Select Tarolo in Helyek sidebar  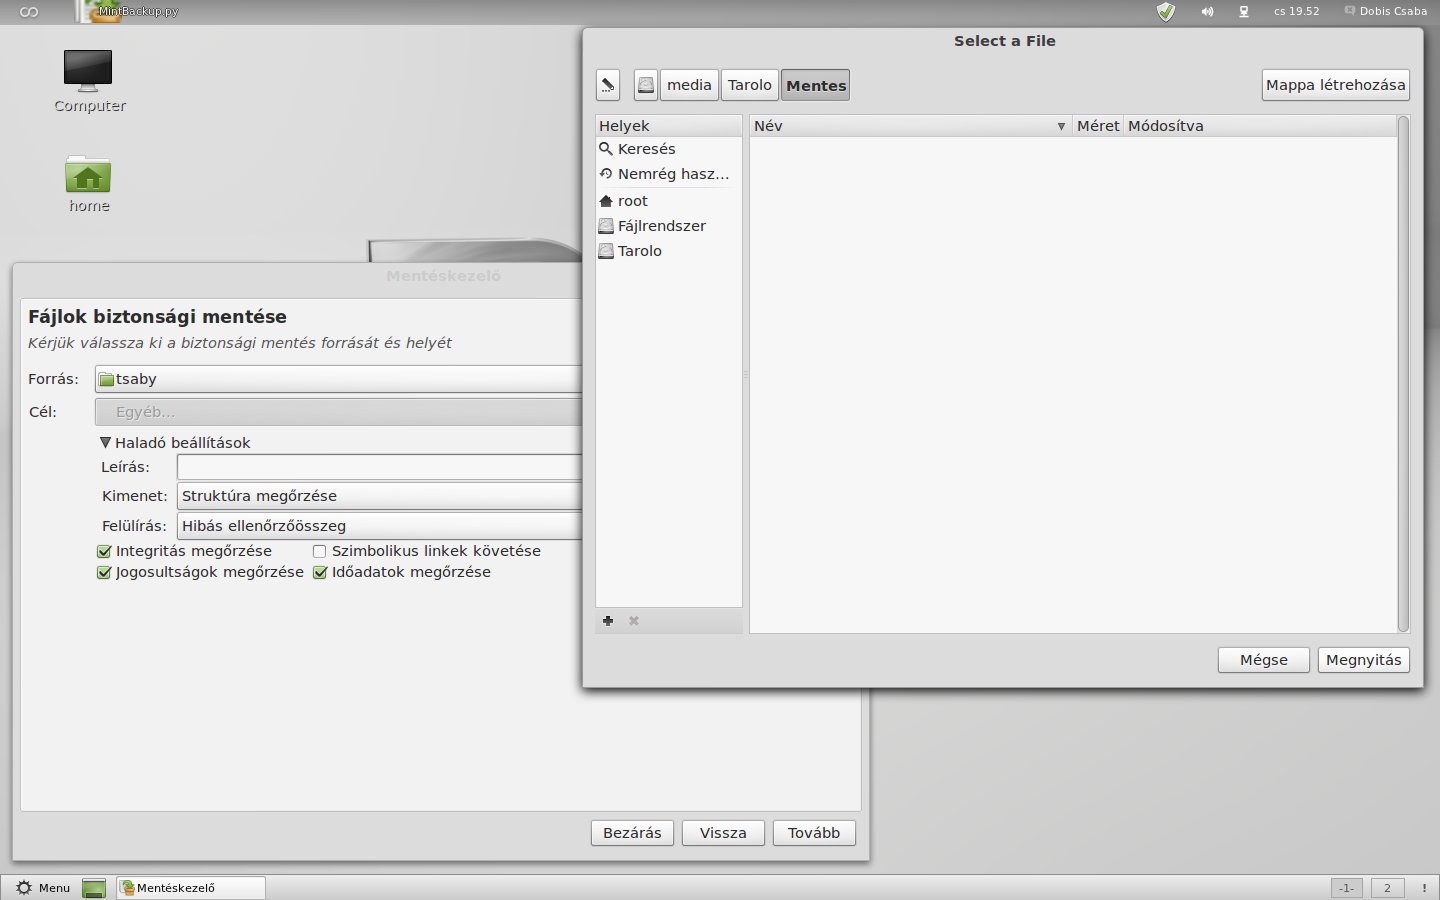pos(668,251)
